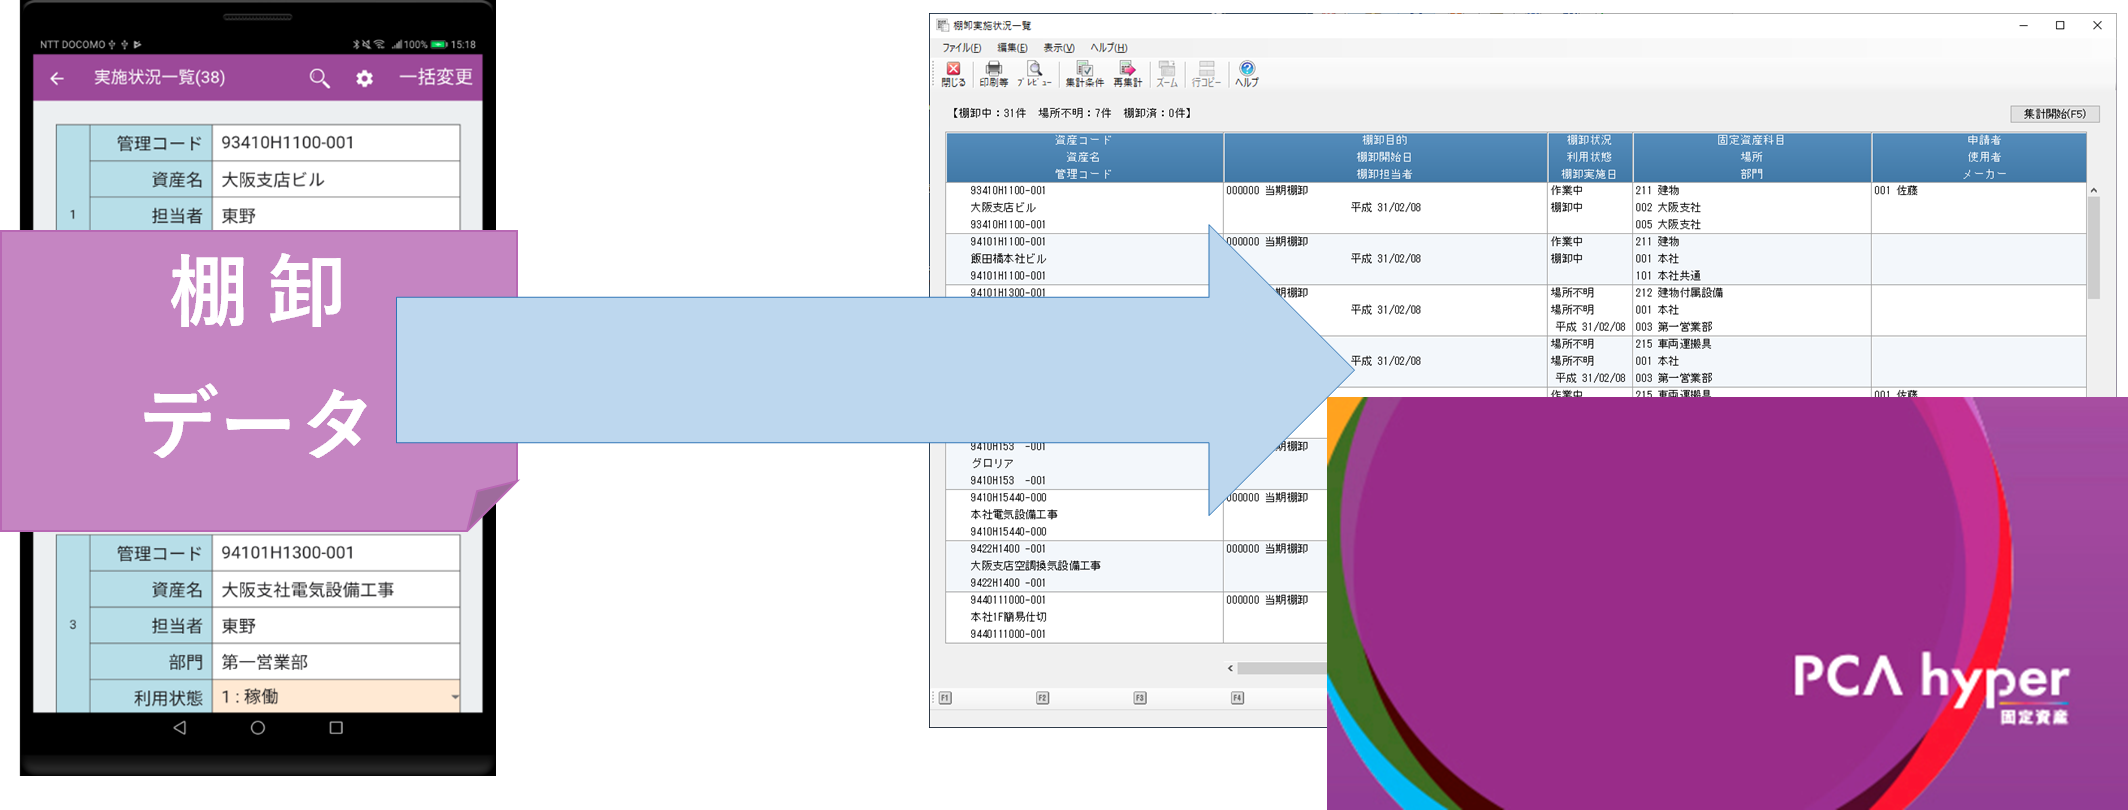2128x810 pixels.
Task: Select the row 本社1F簡易仕切
Action: [x=1008, y=617]
